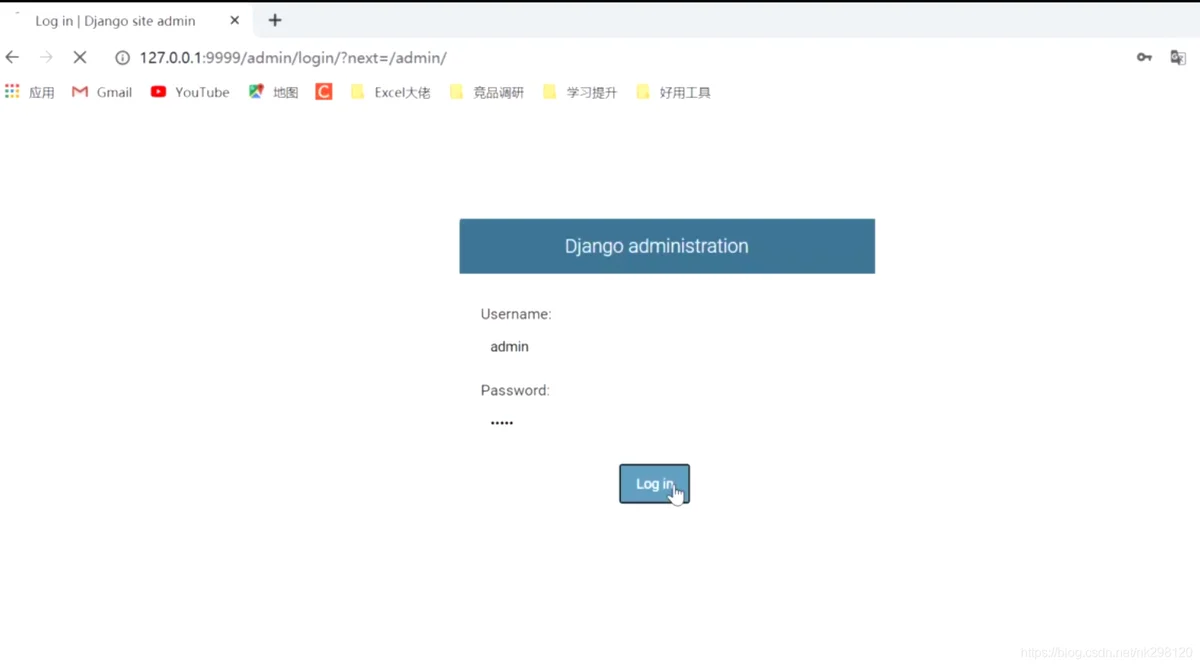This screenshot has width=1200, height=667.
Task: Open the Maps 地图 bookmark
Action: [x=274, y=92]
